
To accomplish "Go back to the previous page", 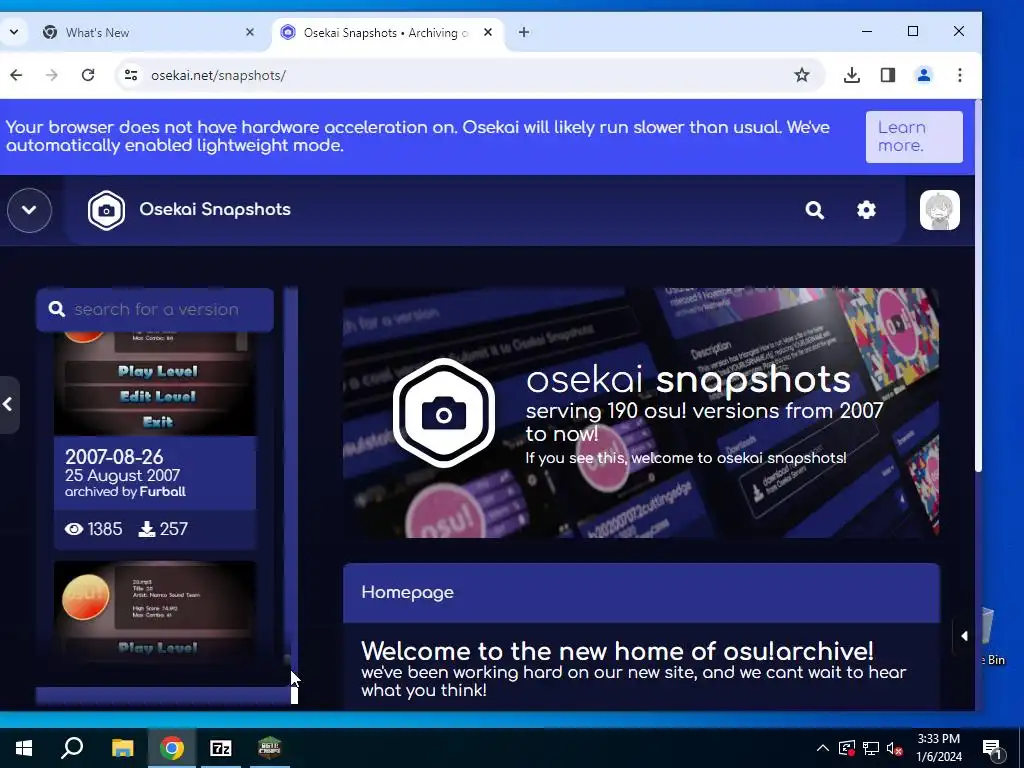I will [16, 75].
